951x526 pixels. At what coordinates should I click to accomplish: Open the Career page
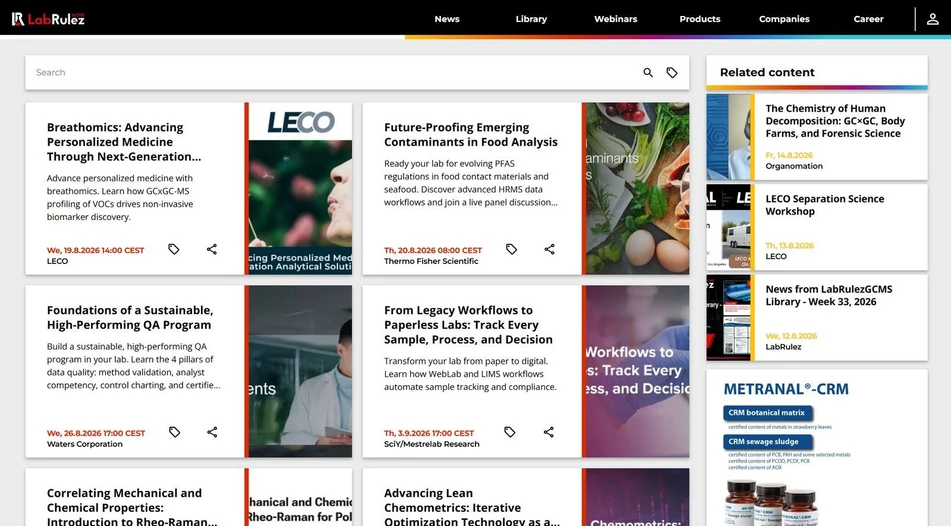(x=869, y=19)
